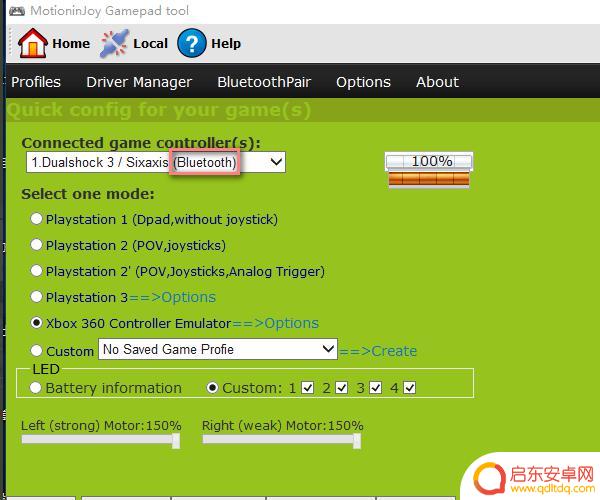Click the Local connection plug icon
The image size is (600, 500).
pos(114,43)
